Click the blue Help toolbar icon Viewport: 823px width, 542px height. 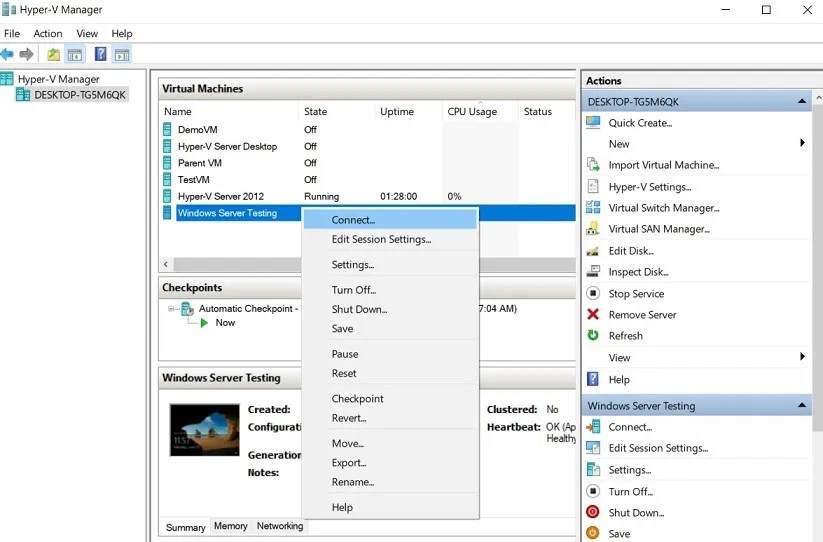100,54
